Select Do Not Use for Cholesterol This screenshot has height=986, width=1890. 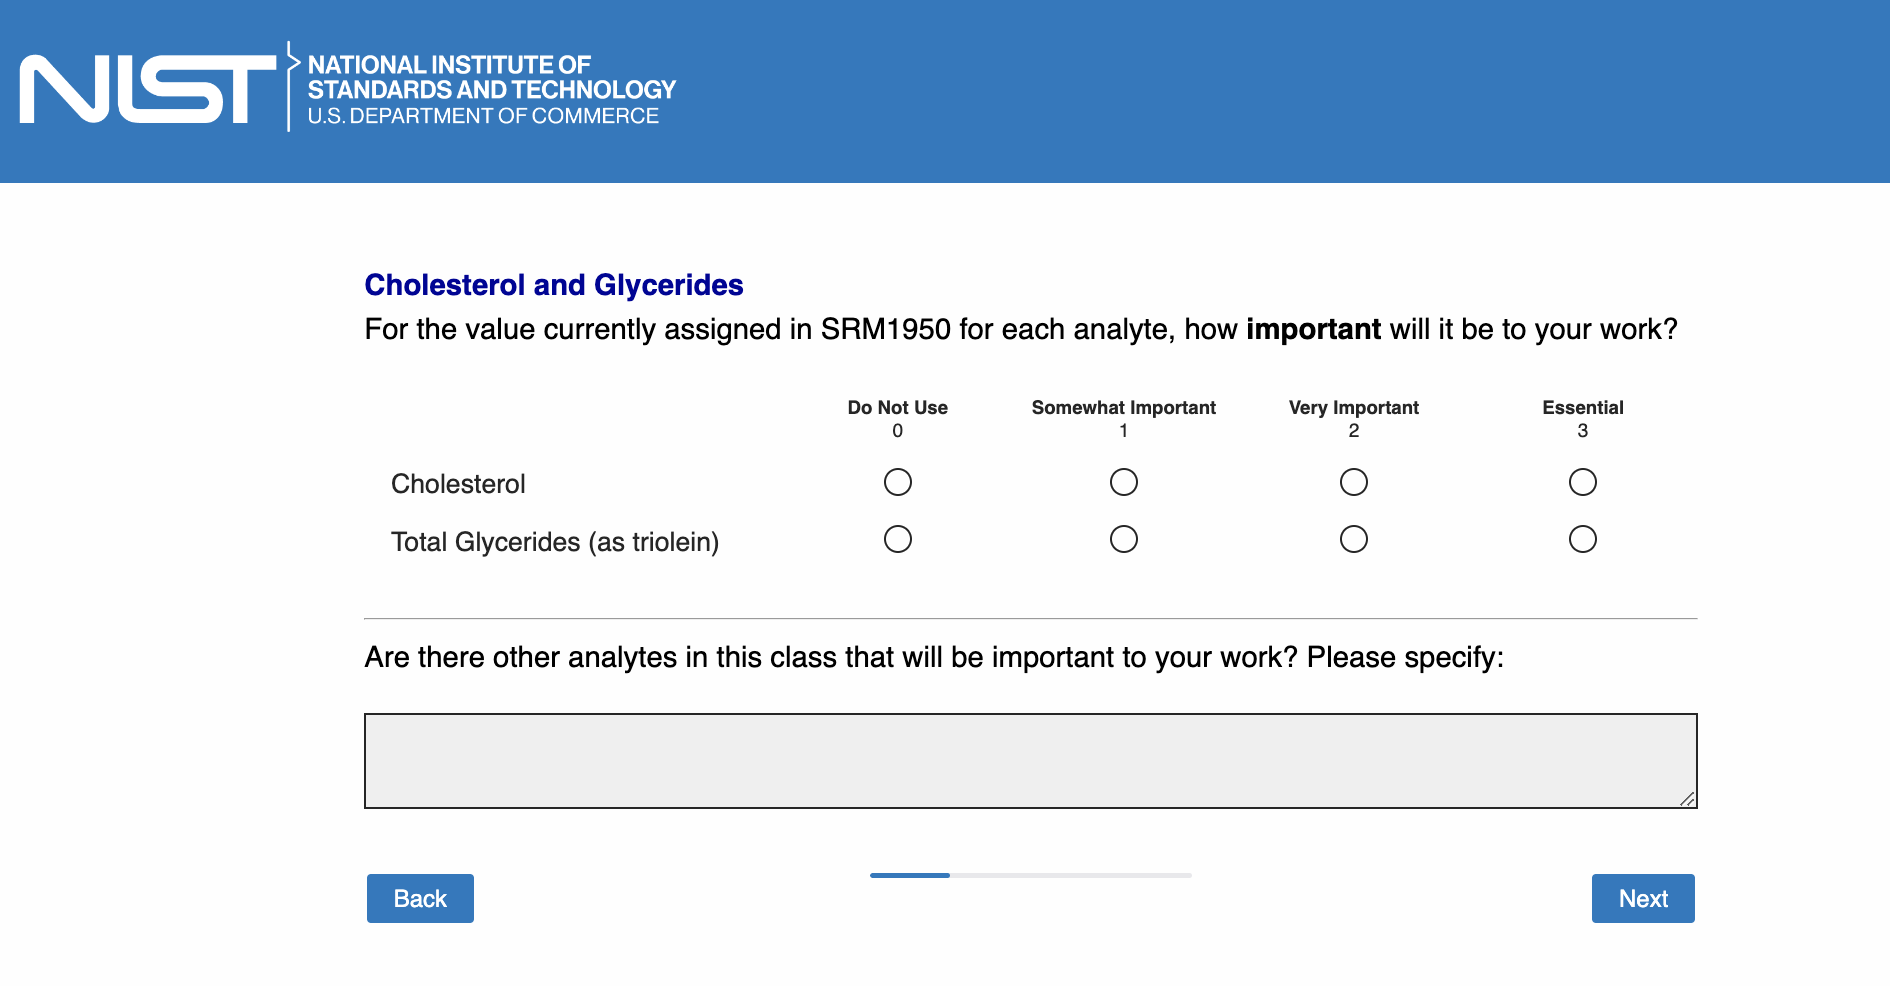897,482
